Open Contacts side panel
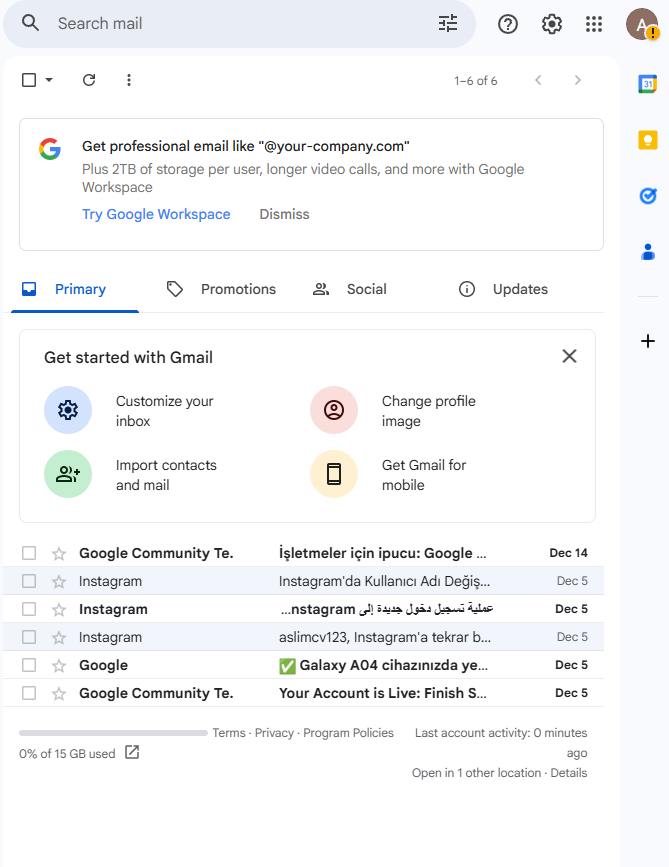 pos(647,252)
